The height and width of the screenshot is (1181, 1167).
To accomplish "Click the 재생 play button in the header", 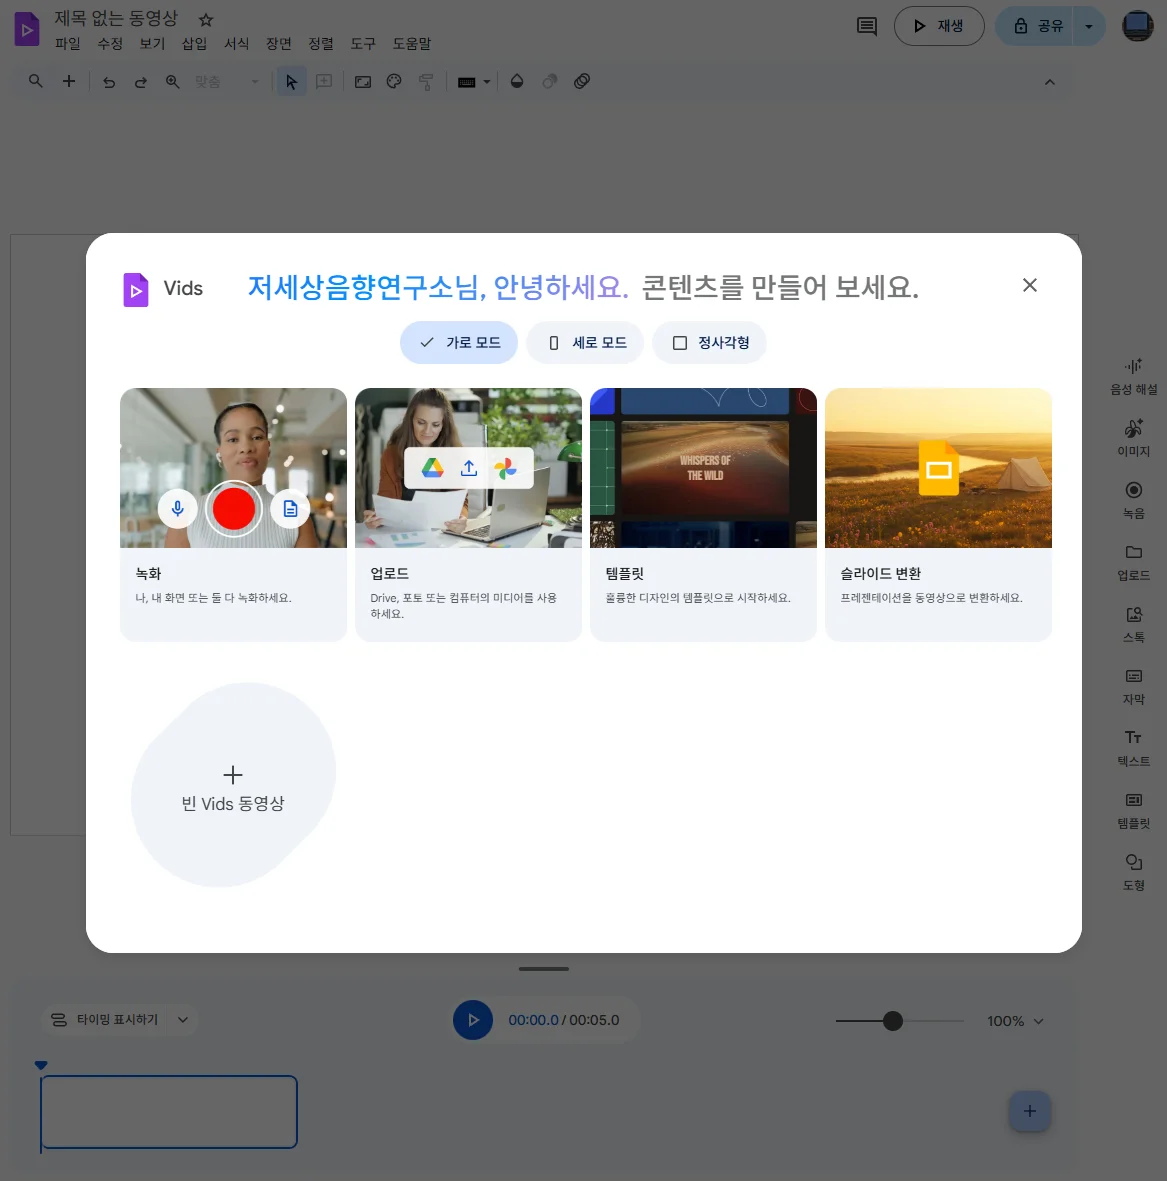I will [x=938, y=26].
